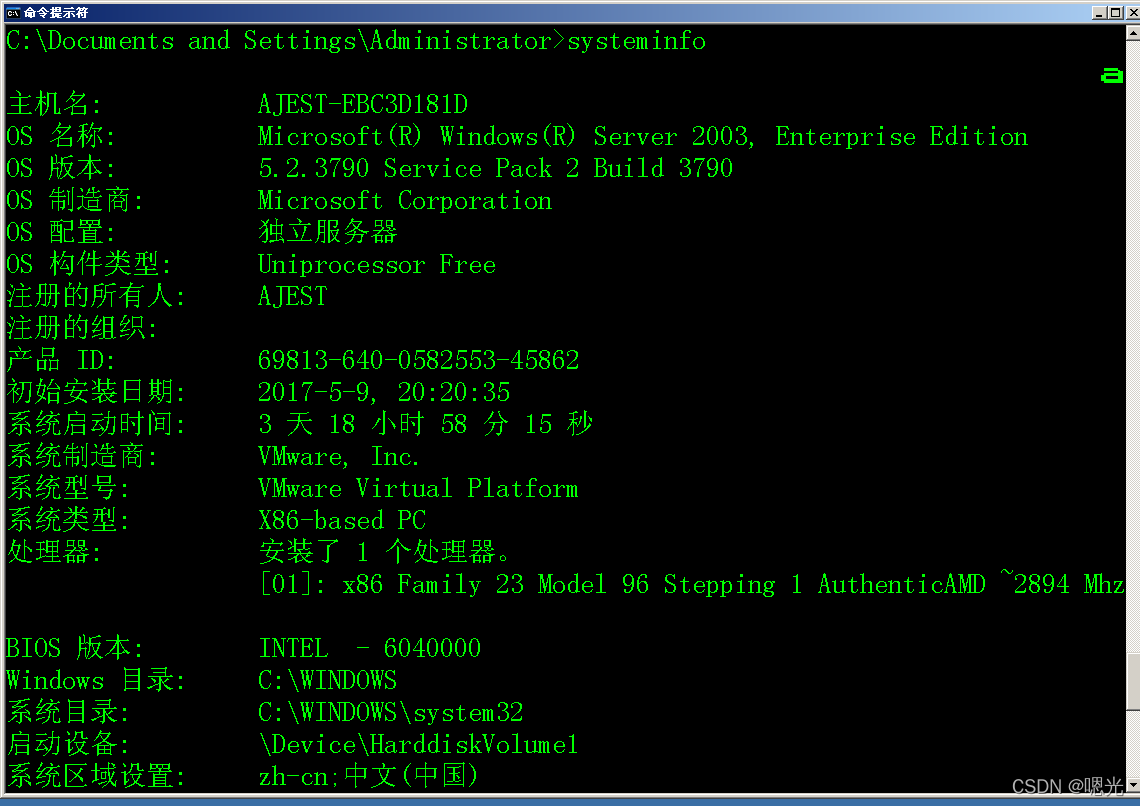Screen dimensions: 1140x806
Task: Click the C:\WINDOWS\system32 directory path
Action: click(x=390, y=713)
